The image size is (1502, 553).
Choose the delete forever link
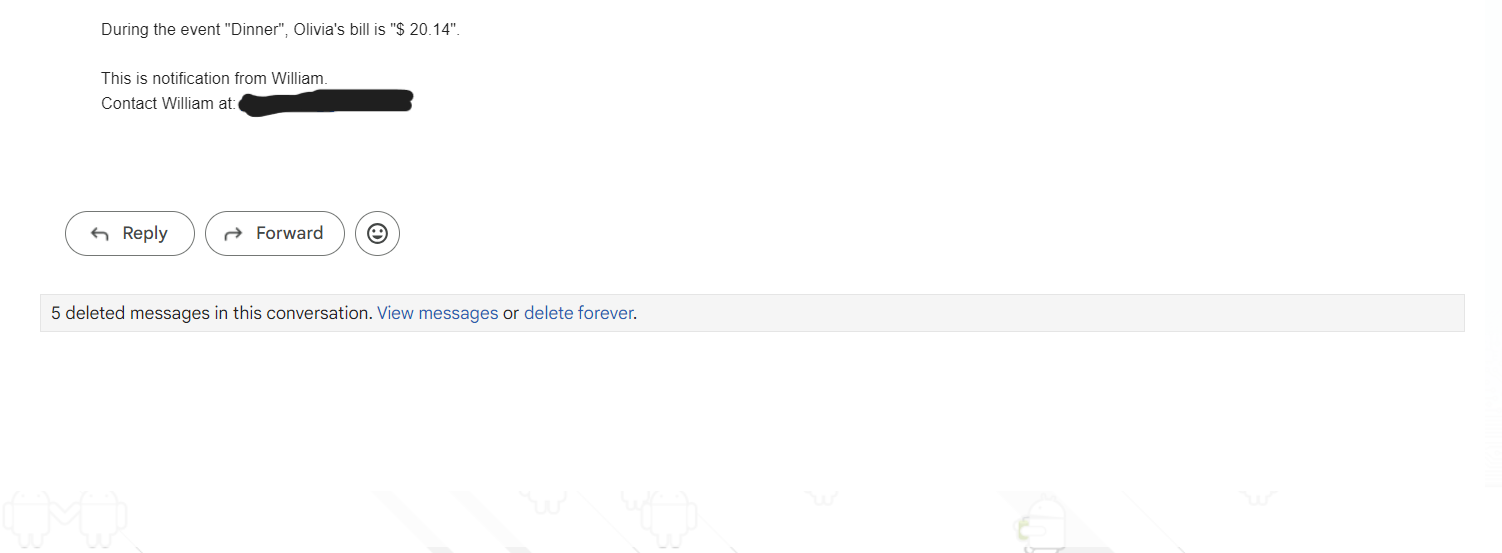pyautogui.click(x=578, y=313)
